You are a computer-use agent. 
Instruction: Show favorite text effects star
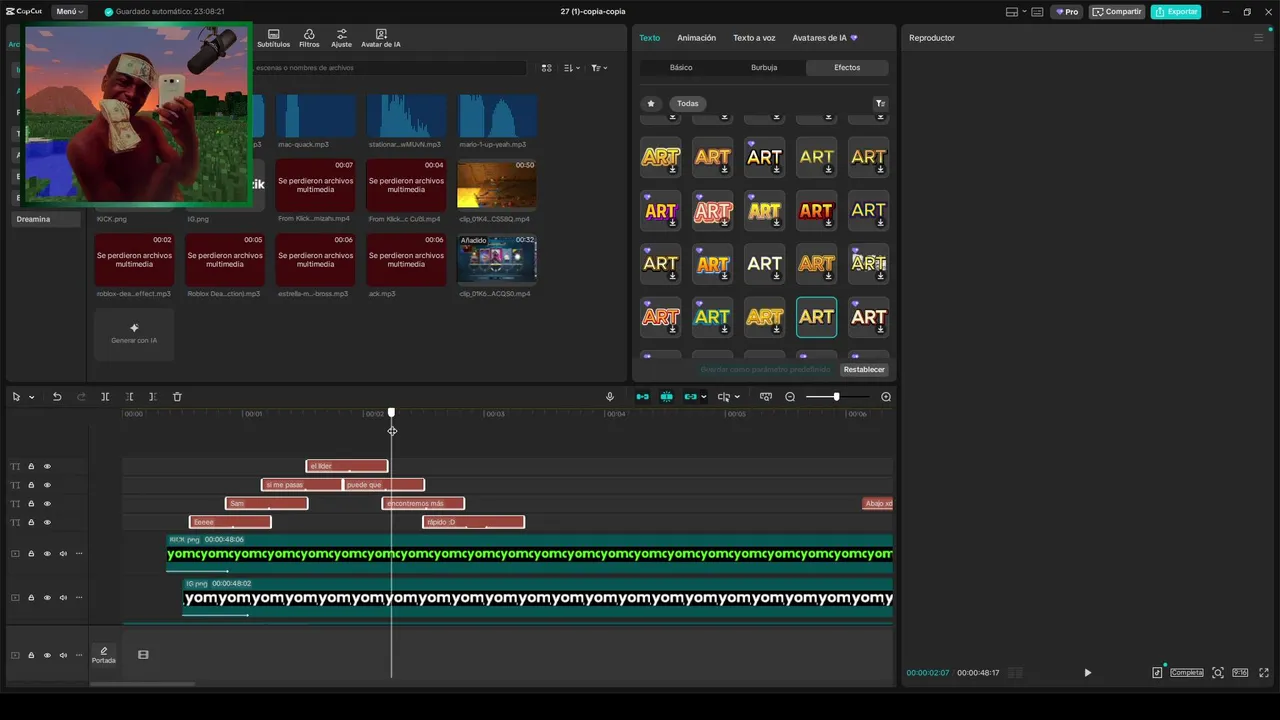point(651,103)
